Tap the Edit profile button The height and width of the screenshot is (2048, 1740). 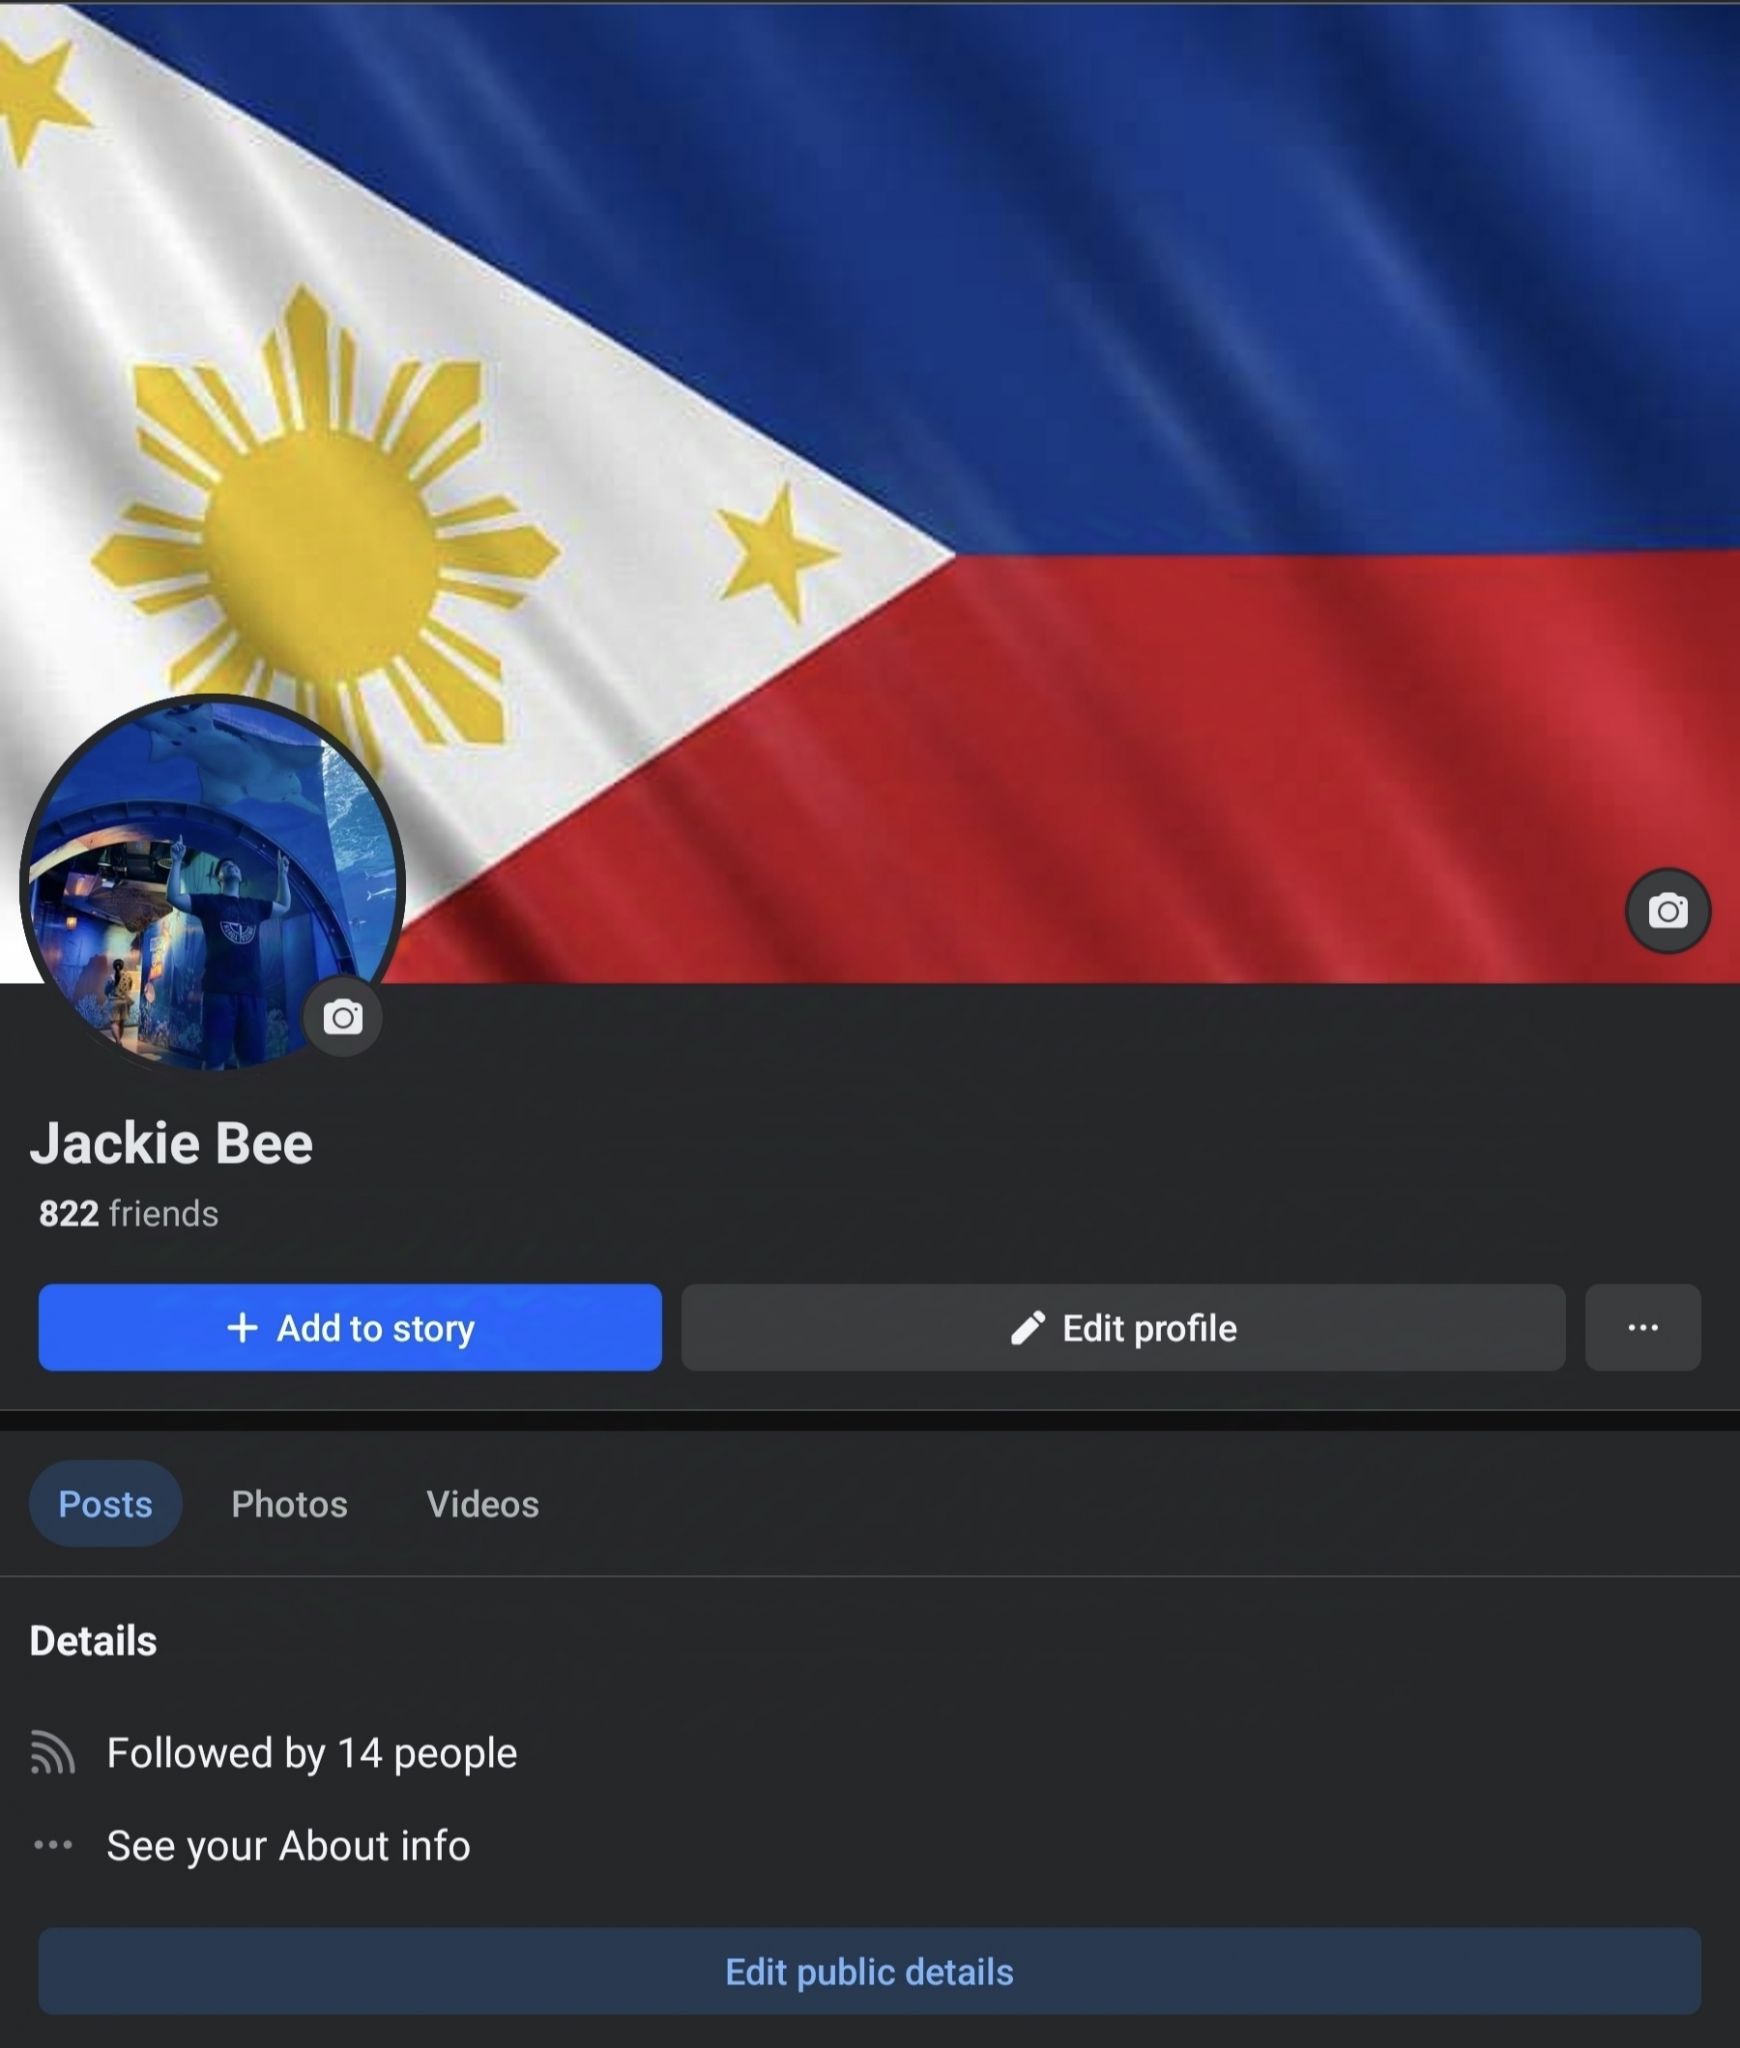point(1123,1327)
